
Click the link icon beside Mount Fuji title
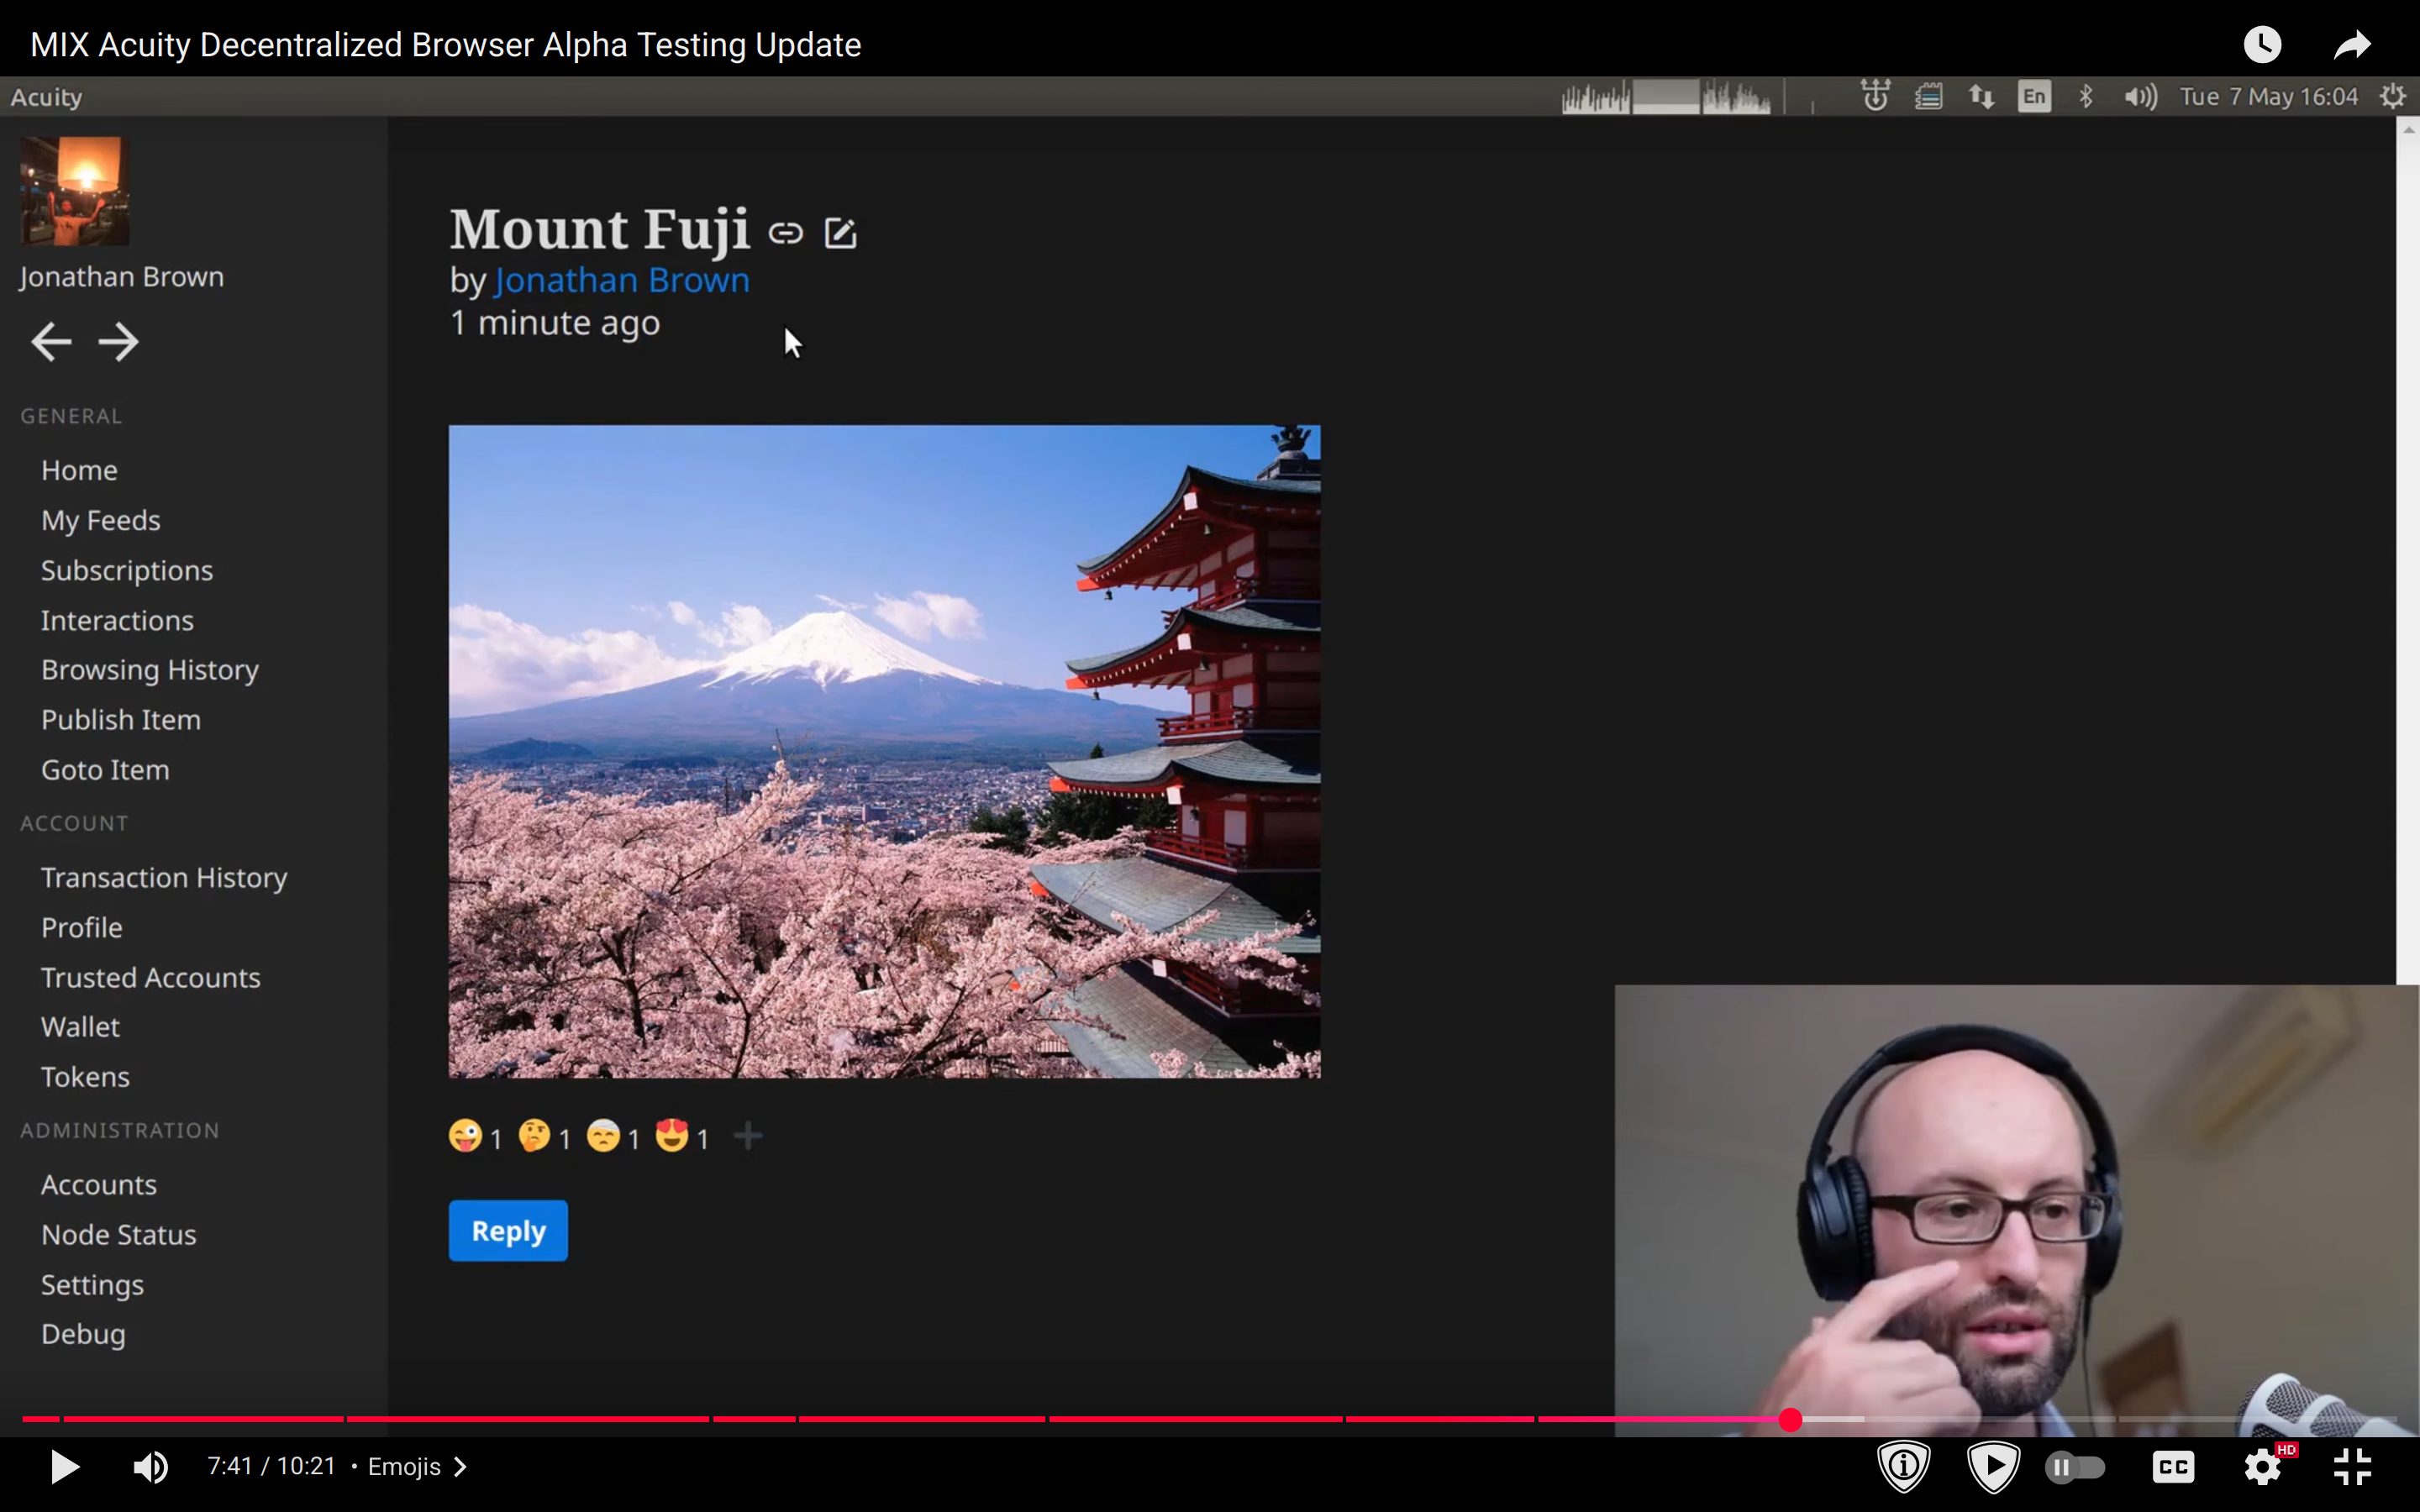(x=785, y=233)
